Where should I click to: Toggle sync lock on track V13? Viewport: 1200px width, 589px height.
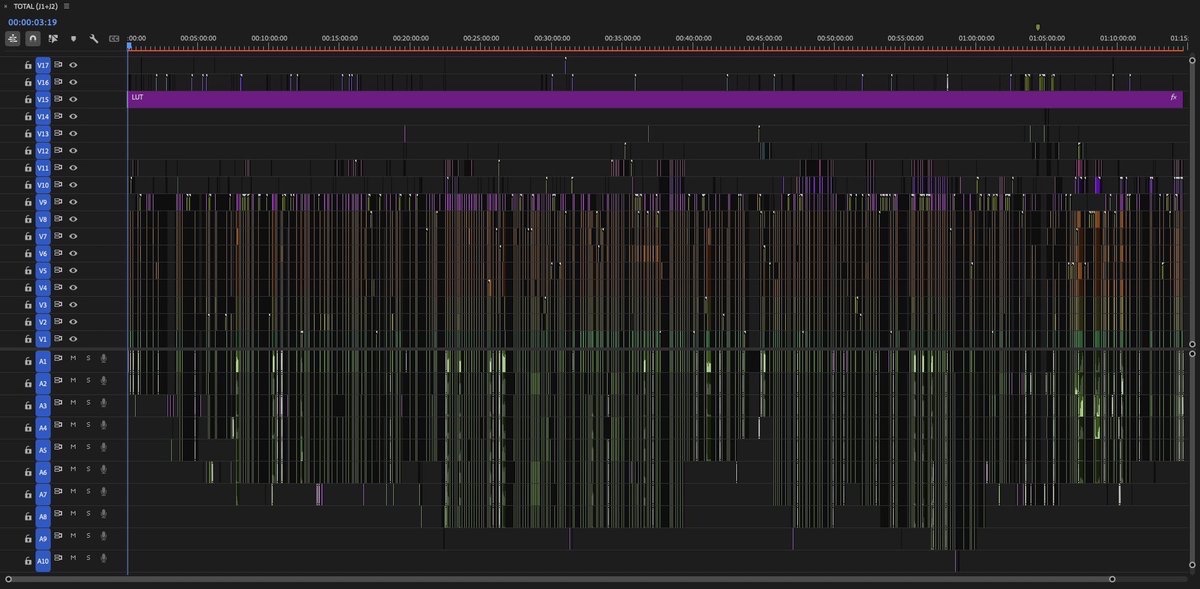tap(58, 133)
